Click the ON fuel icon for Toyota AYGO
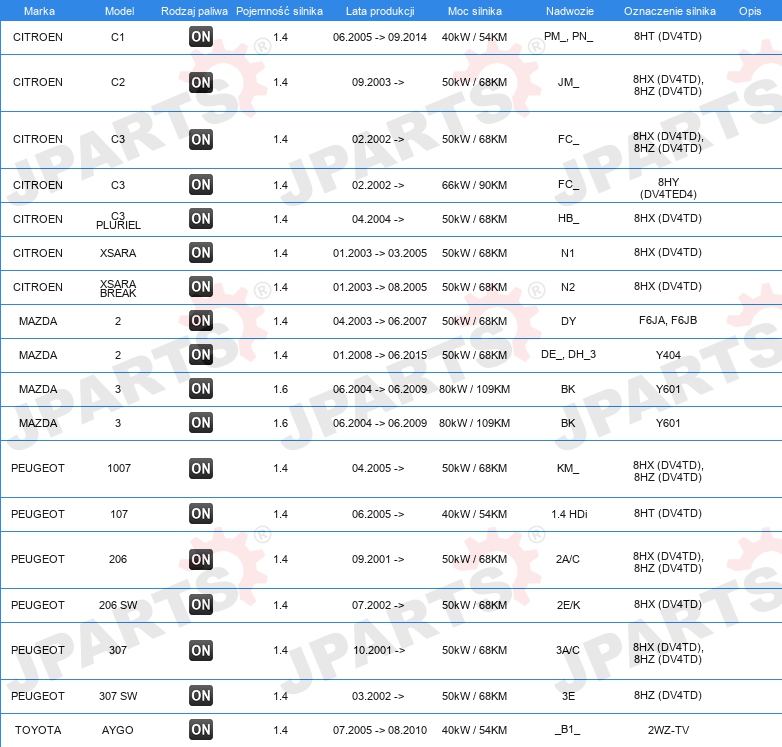 (x=201, y=730)
